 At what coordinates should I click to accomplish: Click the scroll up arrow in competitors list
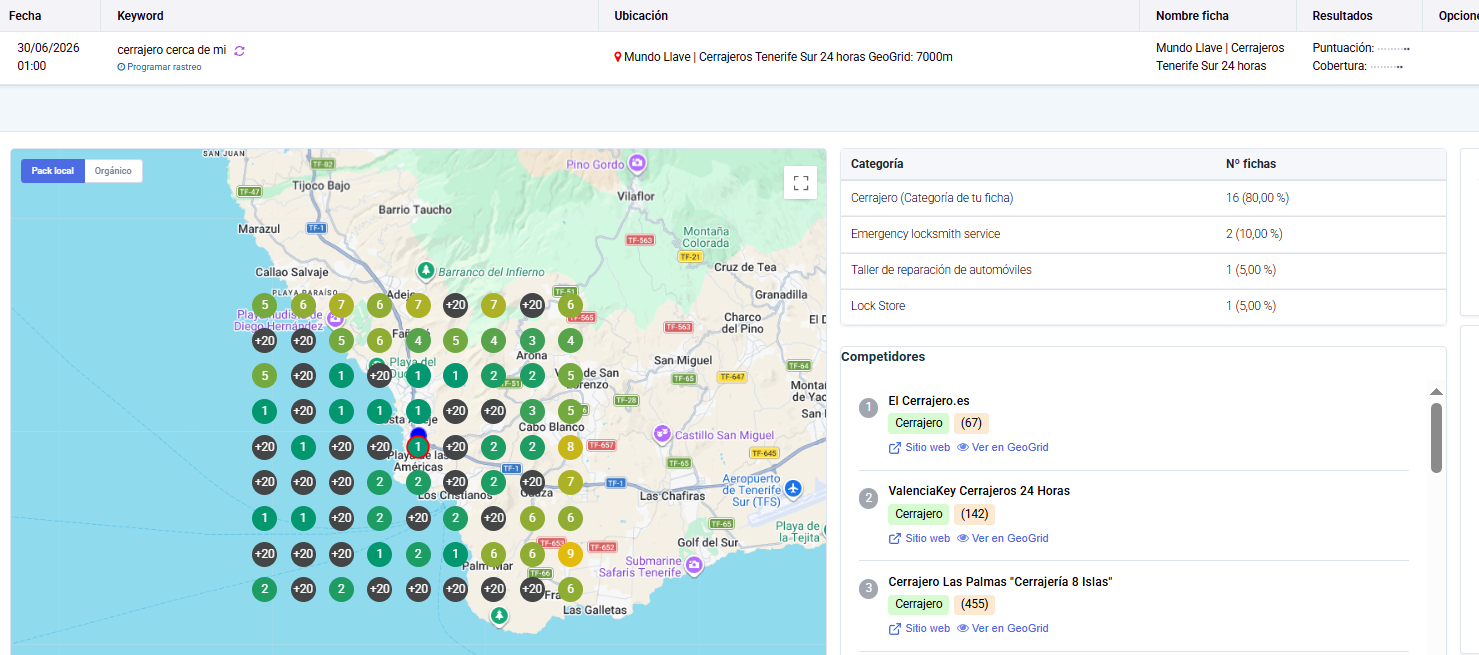point(1436,392)
